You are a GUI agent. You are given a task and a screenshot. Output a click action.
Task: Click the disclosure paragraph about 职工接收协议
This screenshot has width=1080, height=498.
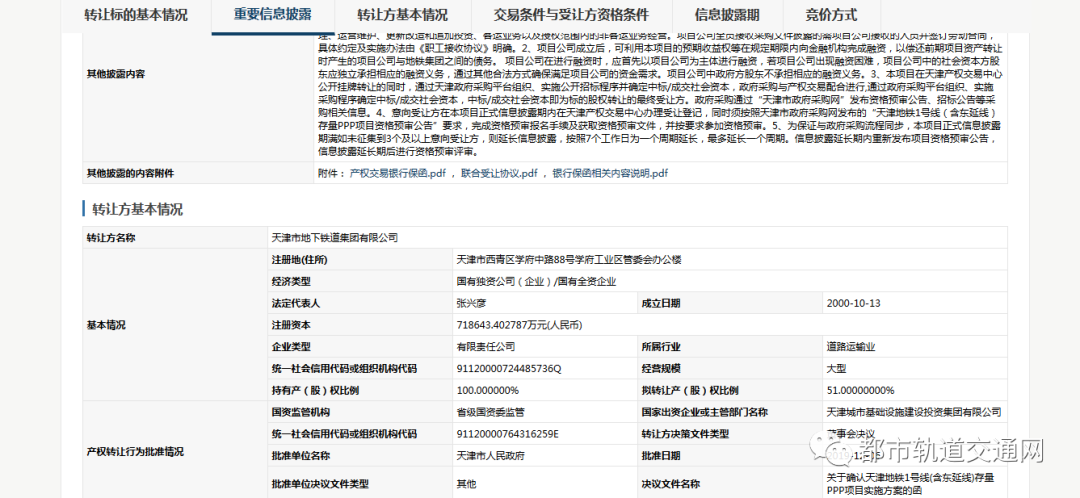tap(660, 94)
